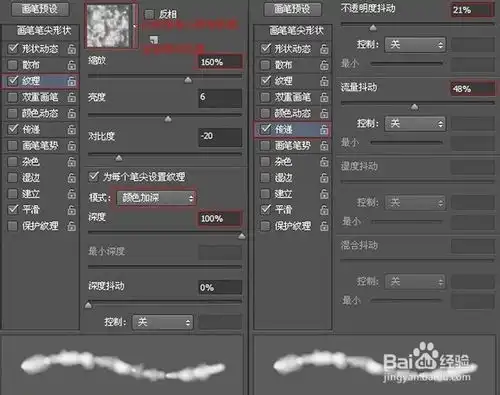The image size is (500, 395).
Task: Click lock icon beside 散布 in texture-settings panel
Action: click(72, 65)
